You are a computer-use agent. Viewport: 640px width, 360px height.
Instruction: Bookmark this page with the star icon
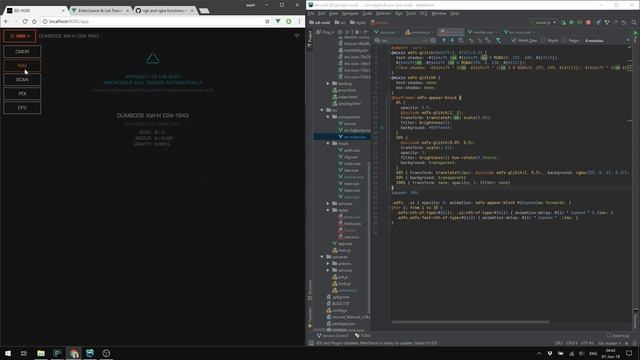267,21
